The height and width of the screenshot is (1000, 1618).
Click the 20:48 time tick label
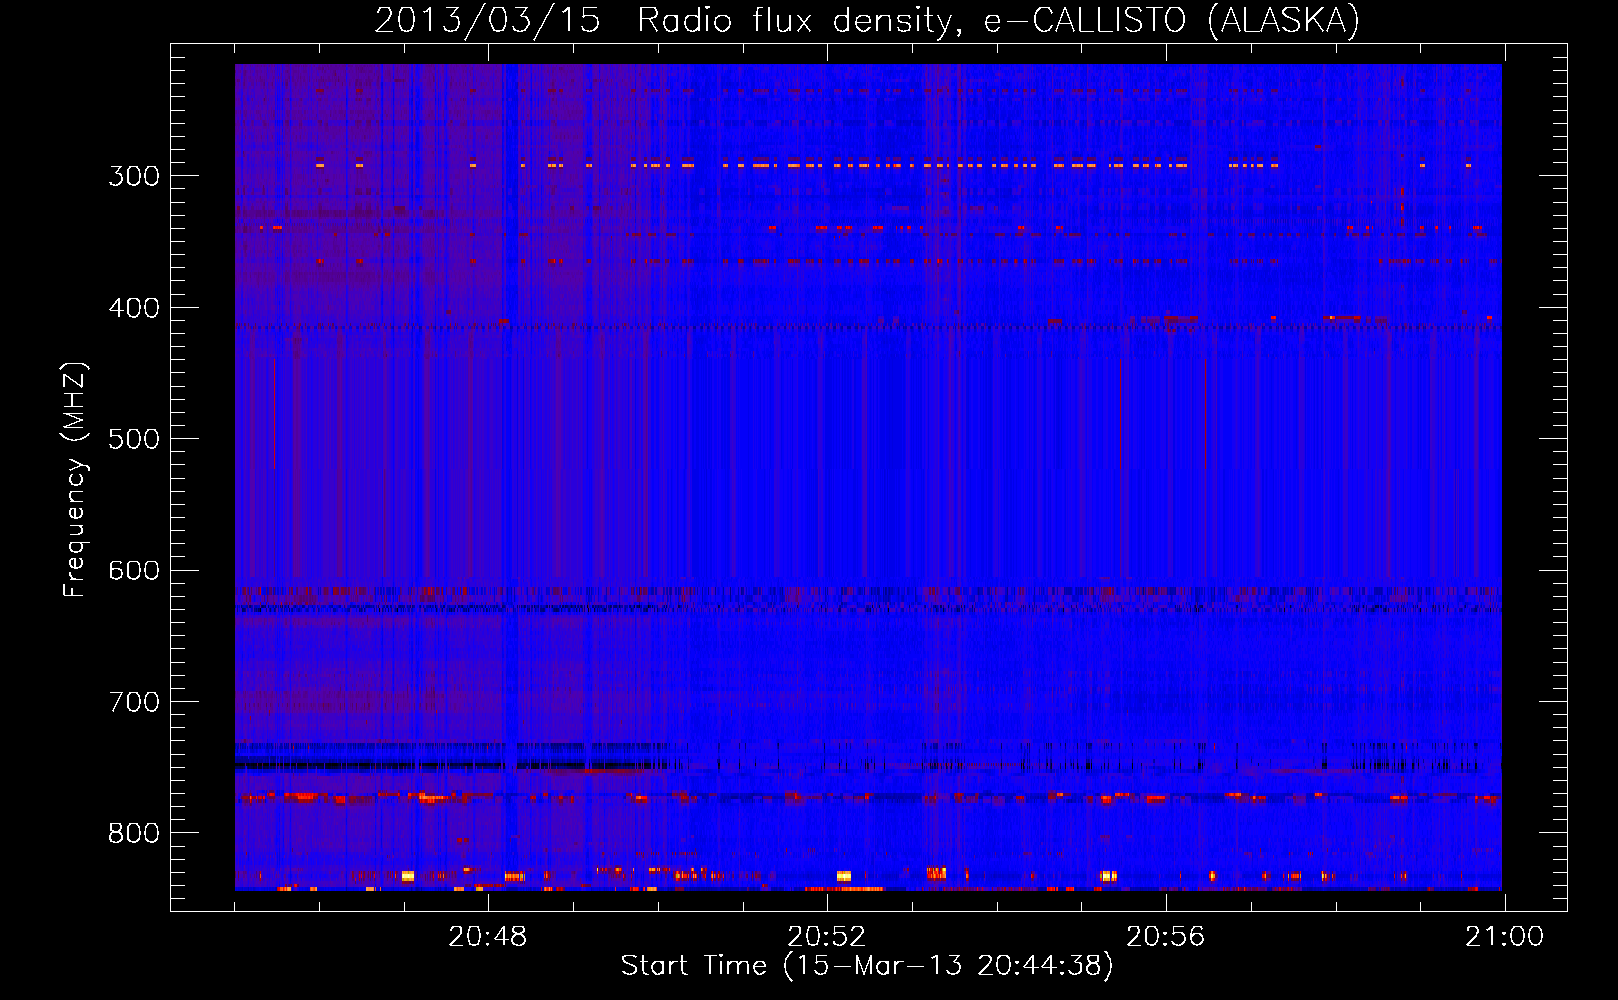[488, 937]
